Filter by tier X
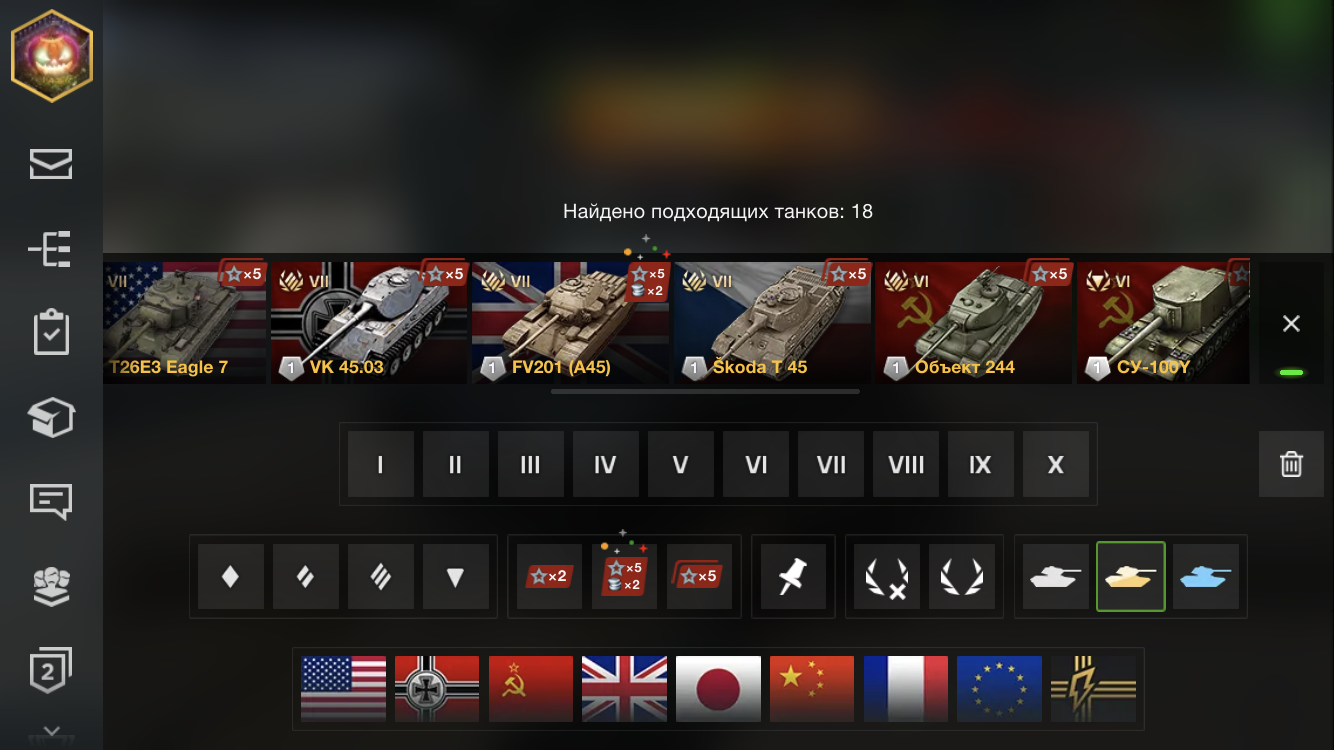Image resolution: width=1334 pixels, height=750 pixels. tap(1056, 464)
